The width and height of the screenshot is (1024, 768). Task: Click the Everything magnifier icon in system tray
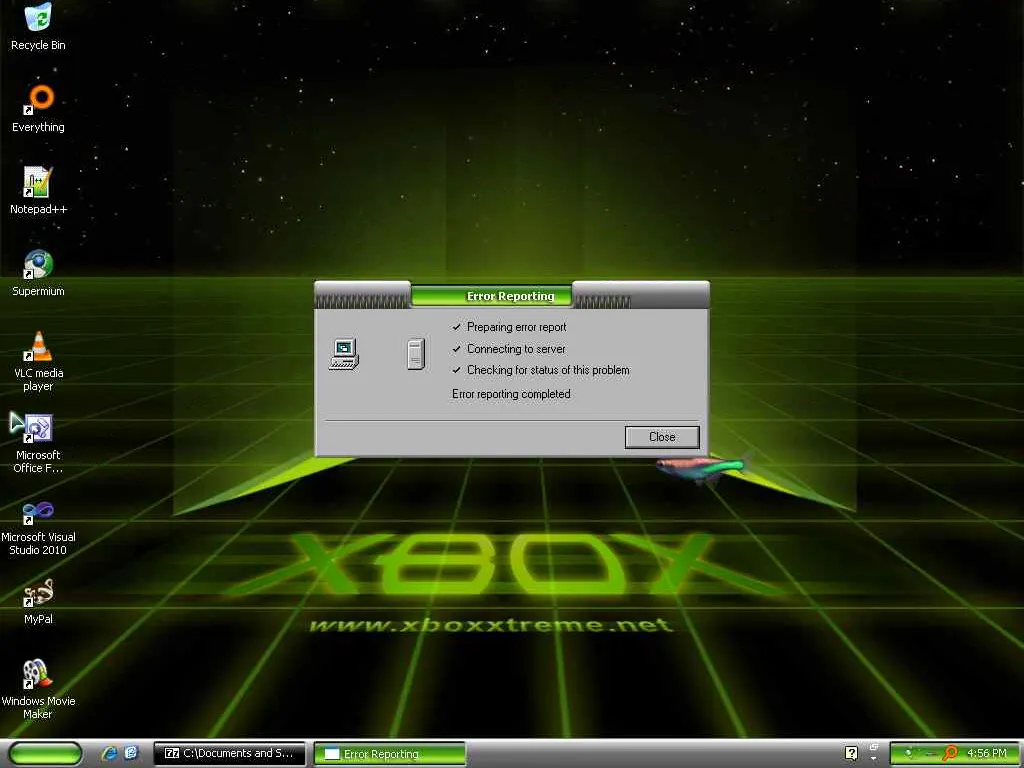pyautogui.click(x=950, y=753)
